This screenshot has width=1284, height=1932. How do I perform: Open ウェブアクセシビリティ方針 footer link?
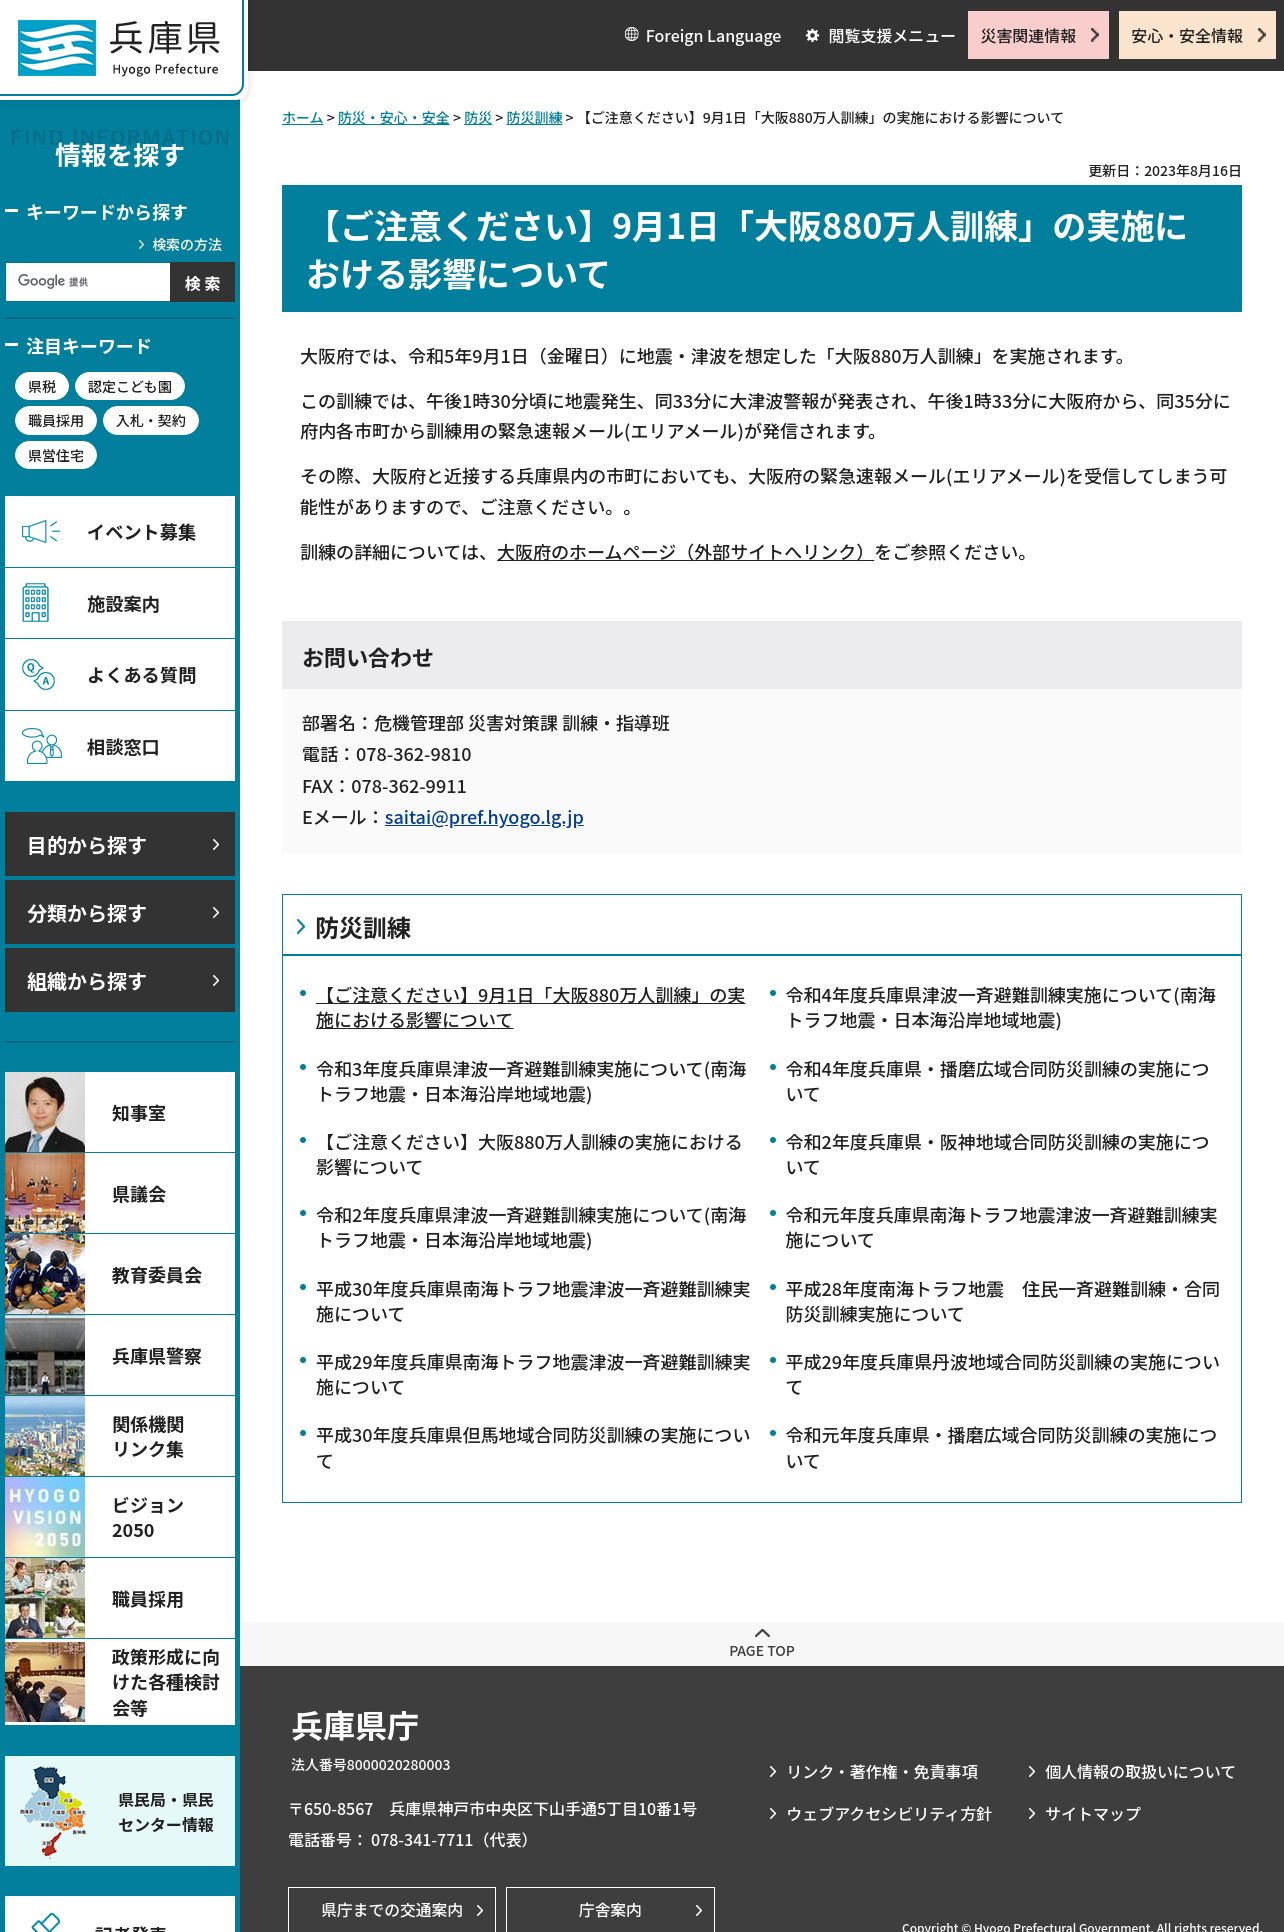pyautogui.click(x=879, y=1814)
